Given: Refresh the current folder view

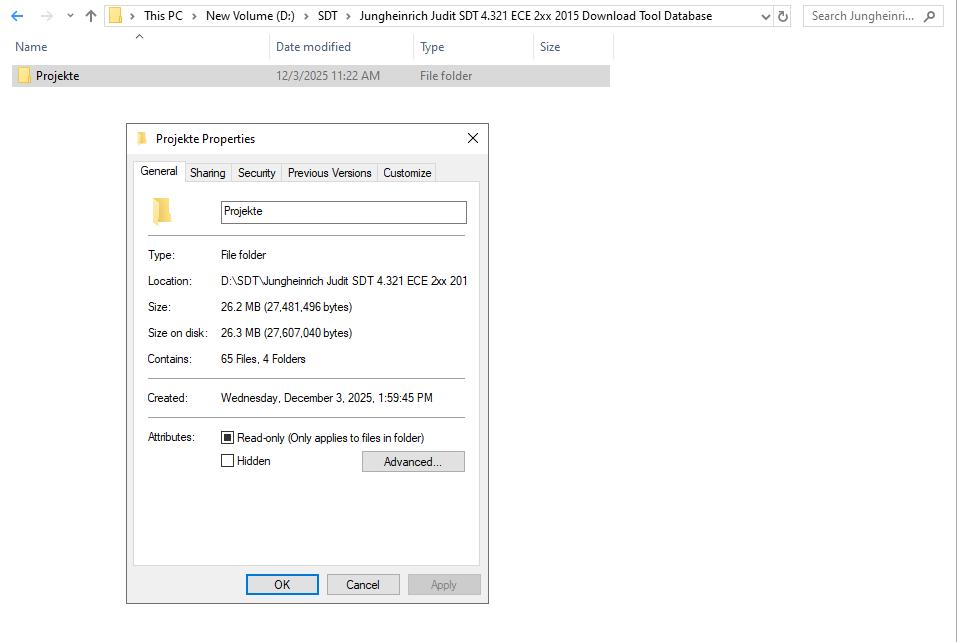Looking at the screenshot, I should [x=782, y=16].
